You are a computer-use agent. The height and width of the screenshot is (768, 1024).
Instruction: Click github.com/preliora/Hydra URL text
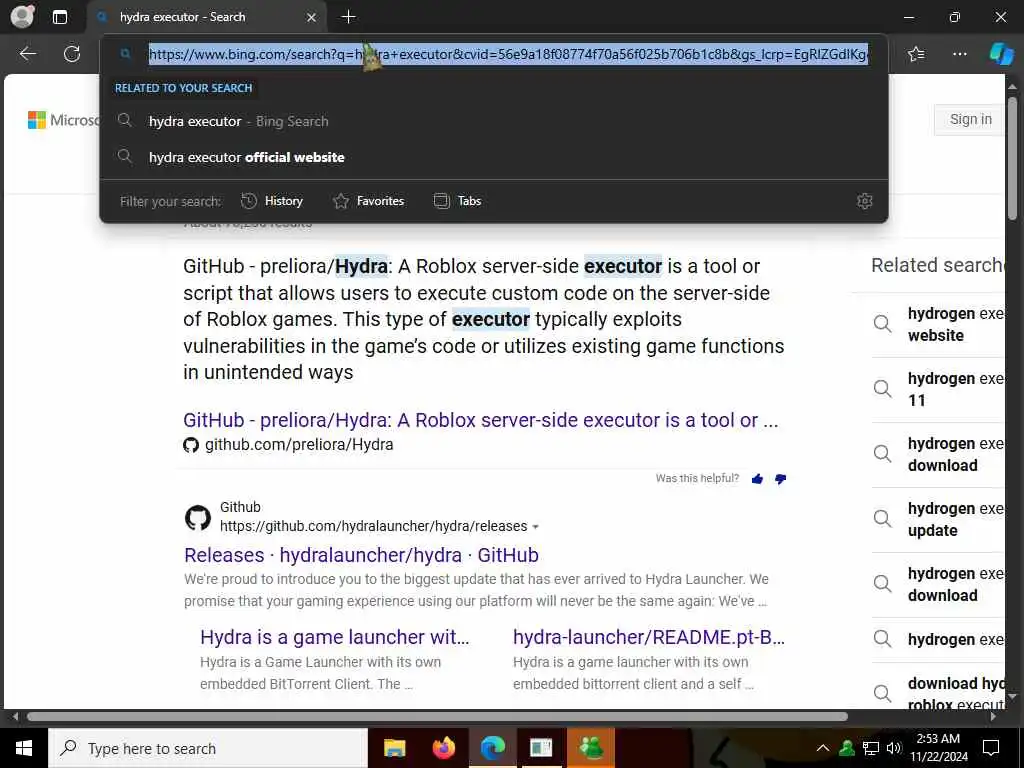299,445
